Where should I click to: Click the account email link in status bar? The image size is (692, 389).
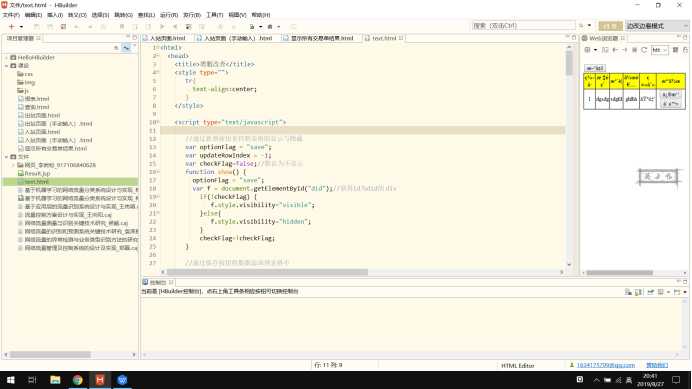click(606, 366)
